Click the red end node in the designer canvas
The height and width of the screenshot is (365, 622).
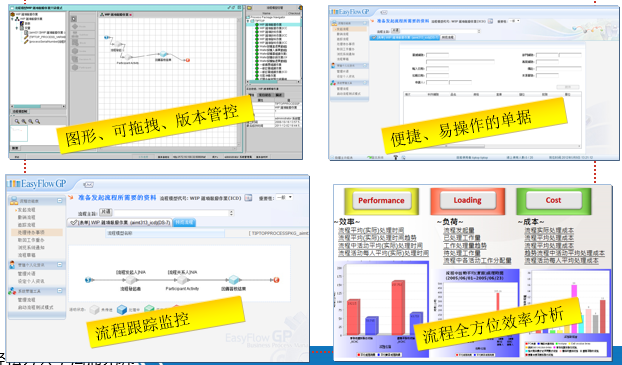[x=188, y=60]
